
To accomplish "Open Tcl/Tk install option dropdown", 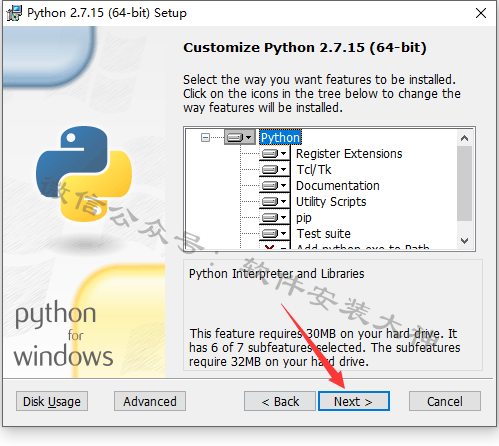I will pos(274,169).
